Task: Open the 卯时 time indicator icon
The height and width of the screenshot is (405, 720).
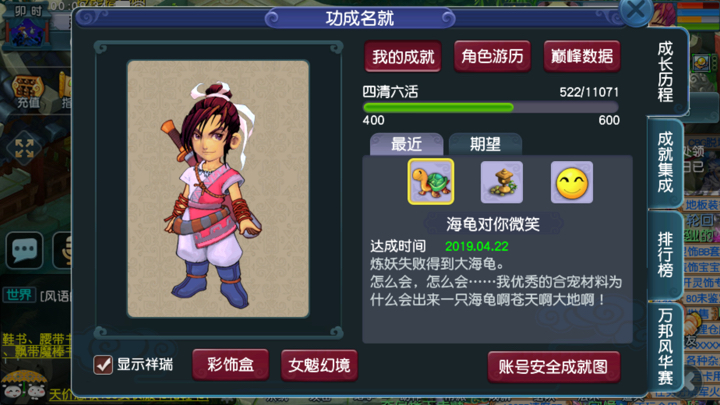Action: coord(28,26)
